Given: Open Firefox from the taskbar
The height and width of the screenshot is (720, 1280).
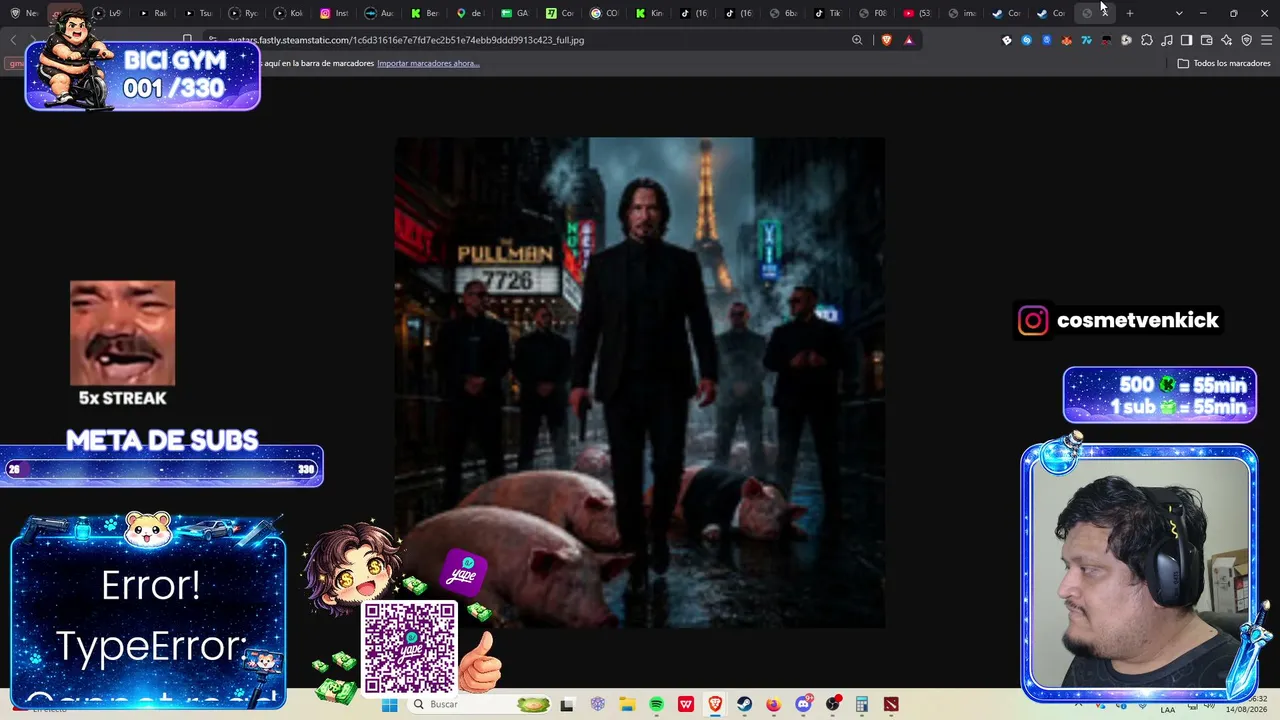Looking at the screenshot, I should tap(773, 704).
